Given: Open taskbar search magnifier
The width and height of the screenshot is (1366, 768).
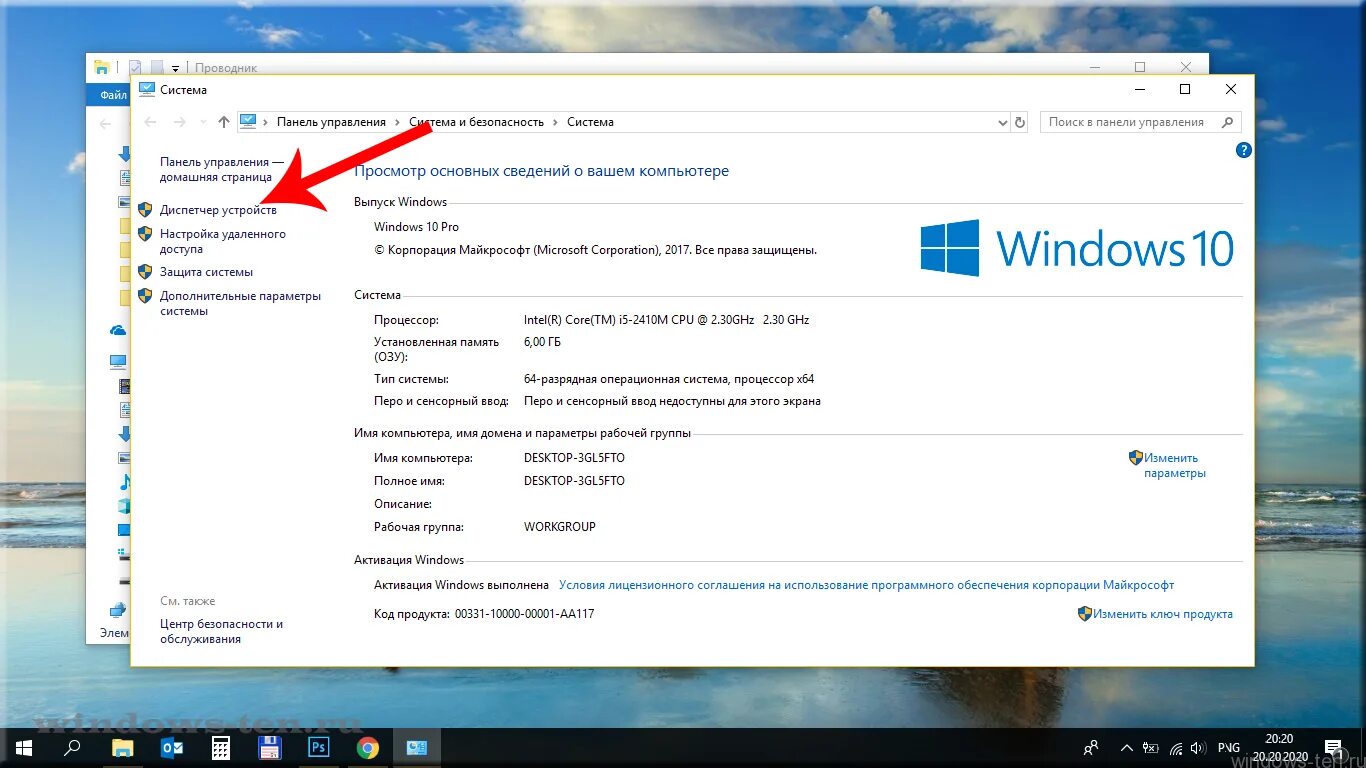Looking at the screenshot, I should 72,747.
